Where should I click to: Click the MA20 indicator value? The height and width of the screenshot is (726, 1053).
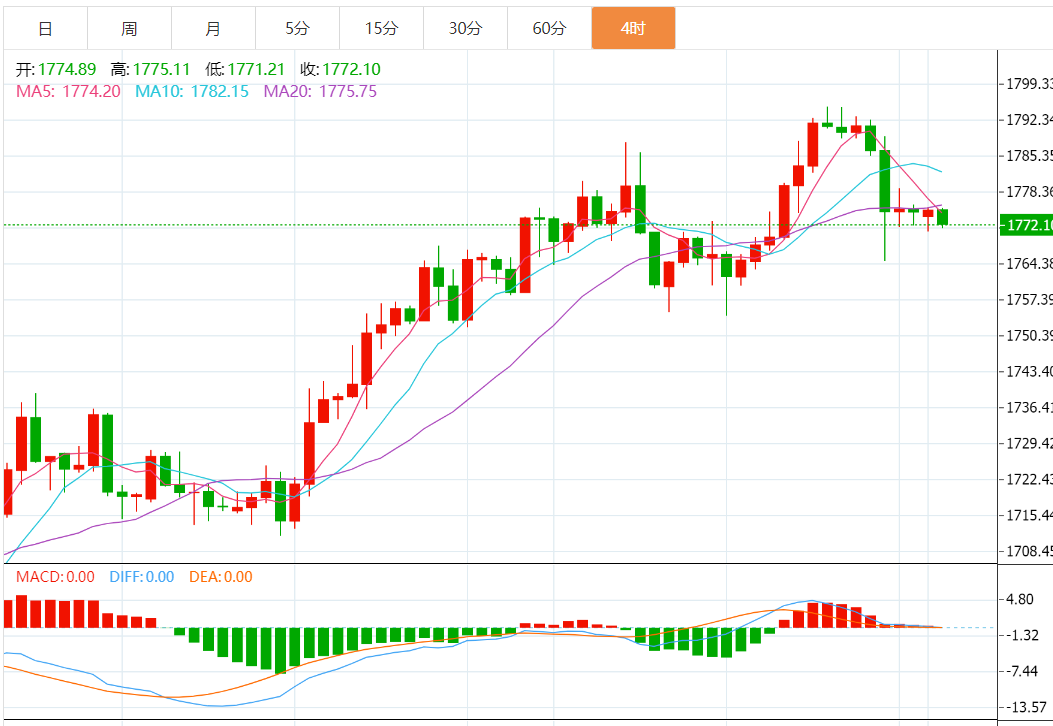click(x=320, y=91)
